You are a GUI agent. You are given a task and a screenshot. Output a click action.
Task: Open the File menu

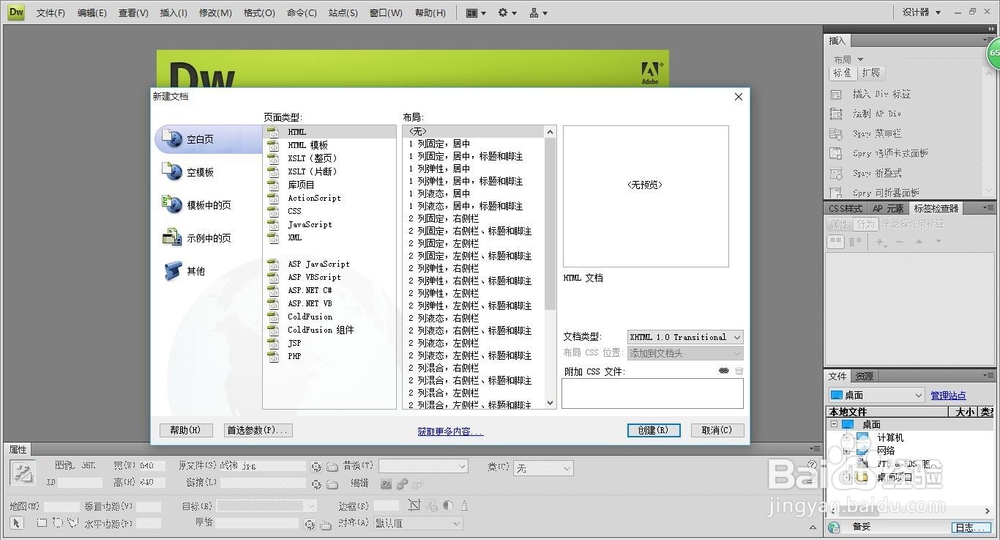tap(50, 13)
